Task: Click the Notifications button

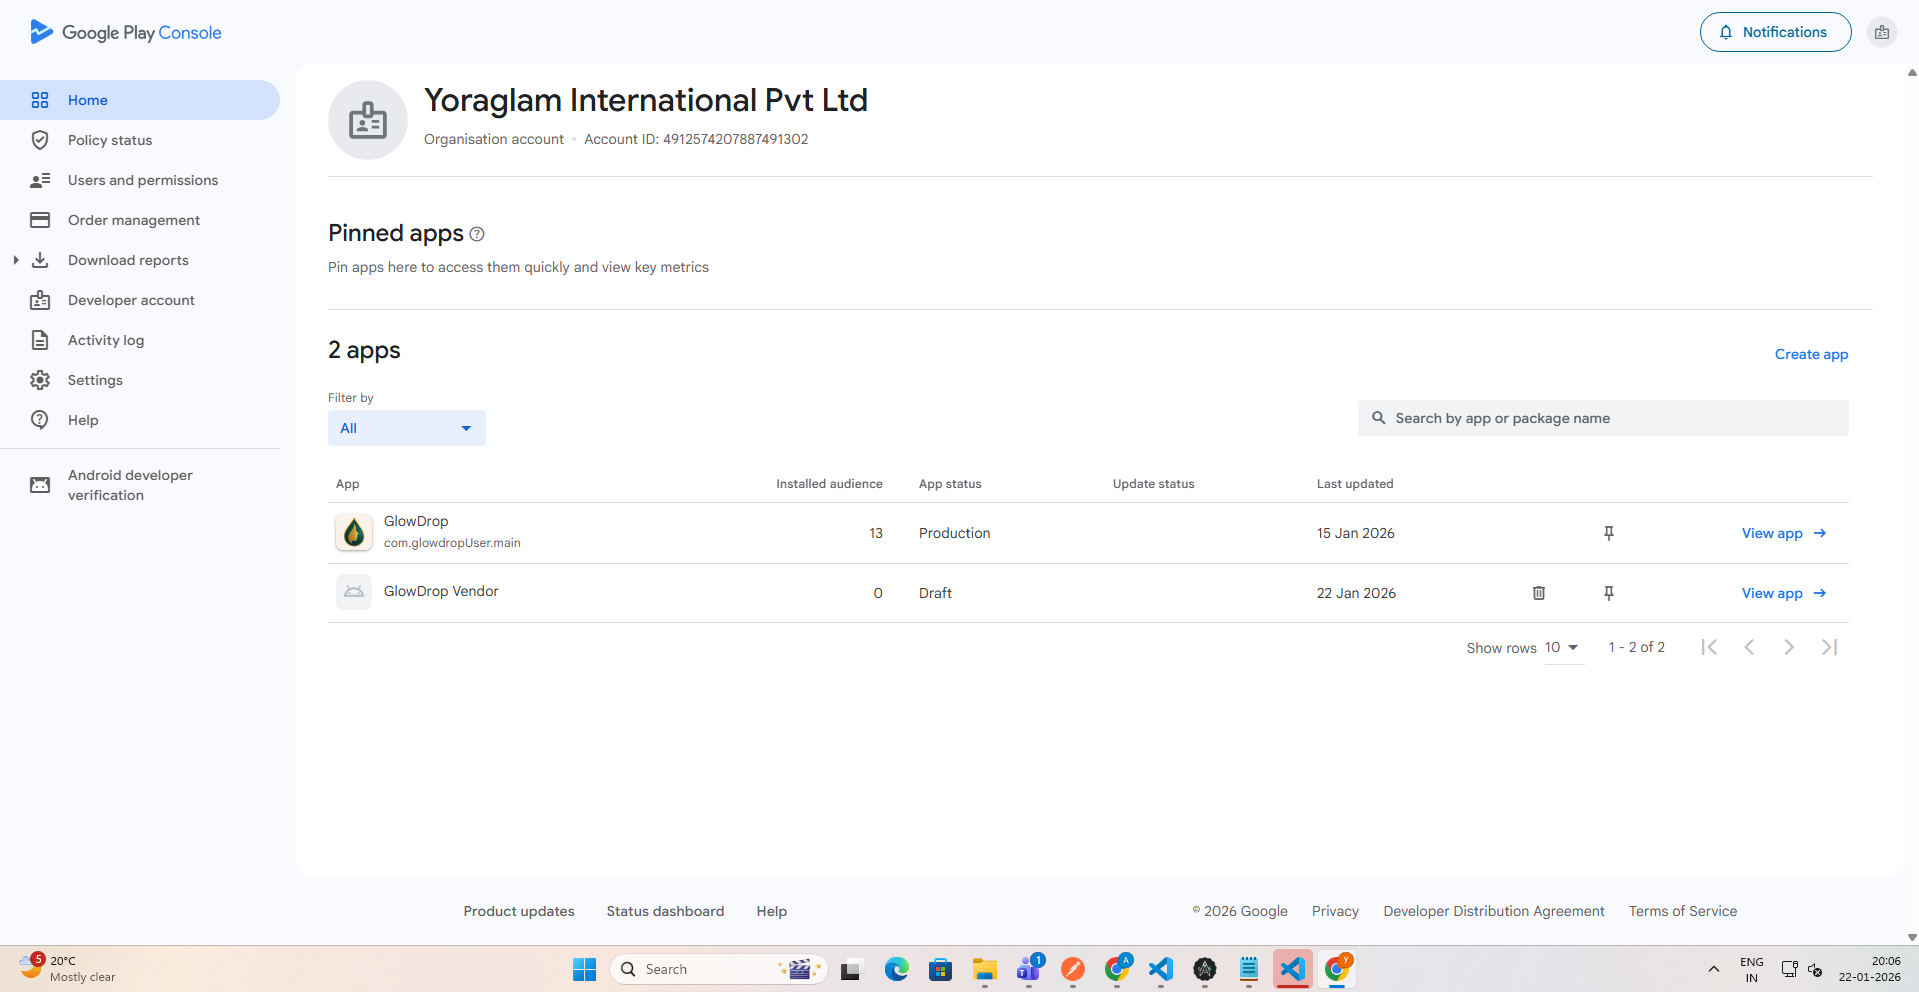Action: 1774,32
